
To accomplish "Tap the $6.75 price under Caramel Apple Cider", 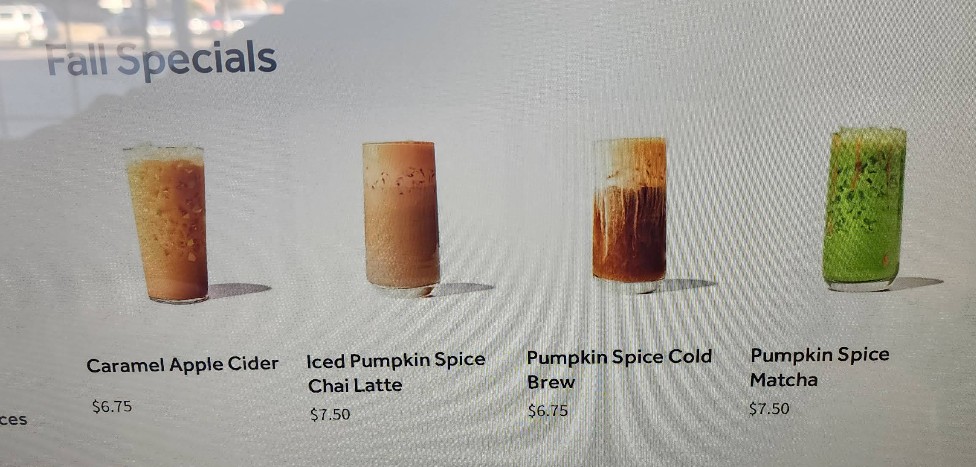I will pos(112,407).
